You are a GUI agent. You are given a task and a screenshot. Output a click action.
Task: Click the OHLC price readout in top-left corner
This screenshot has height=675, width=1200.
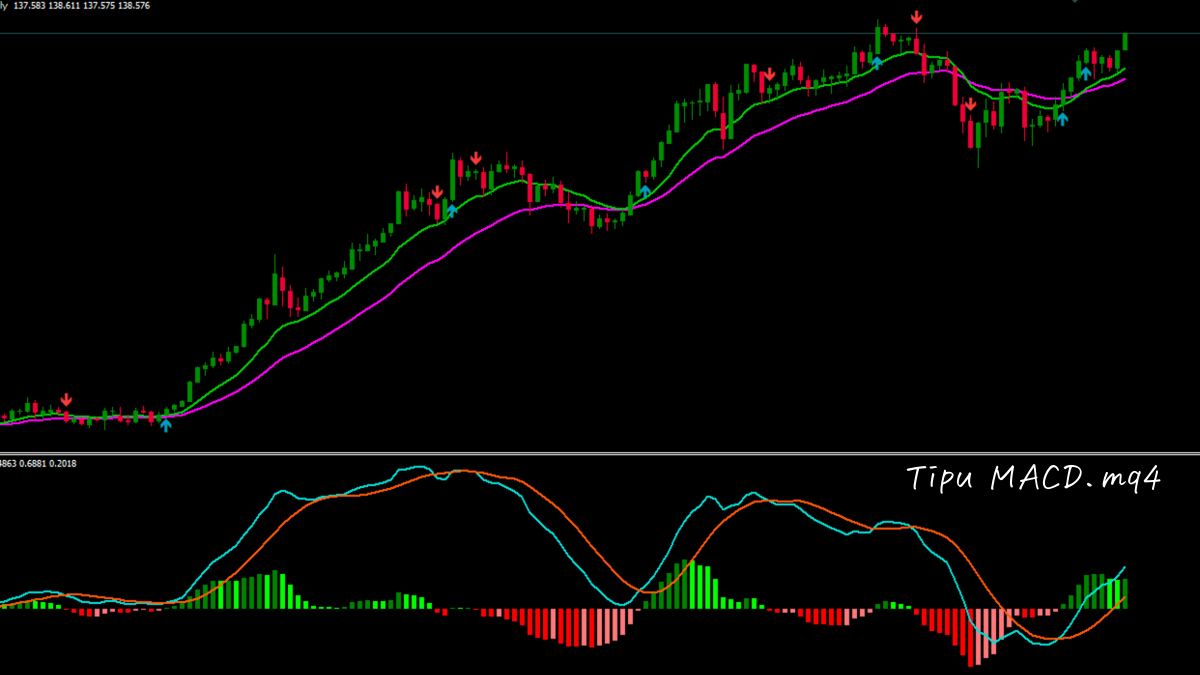pyautogui.click(x=80, y=6)
